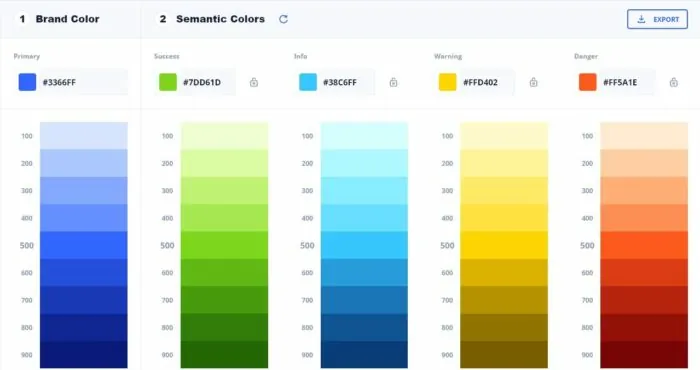700x370 pixels.
Task: Select the Warning 500 shade
Action: pos(504,245)
